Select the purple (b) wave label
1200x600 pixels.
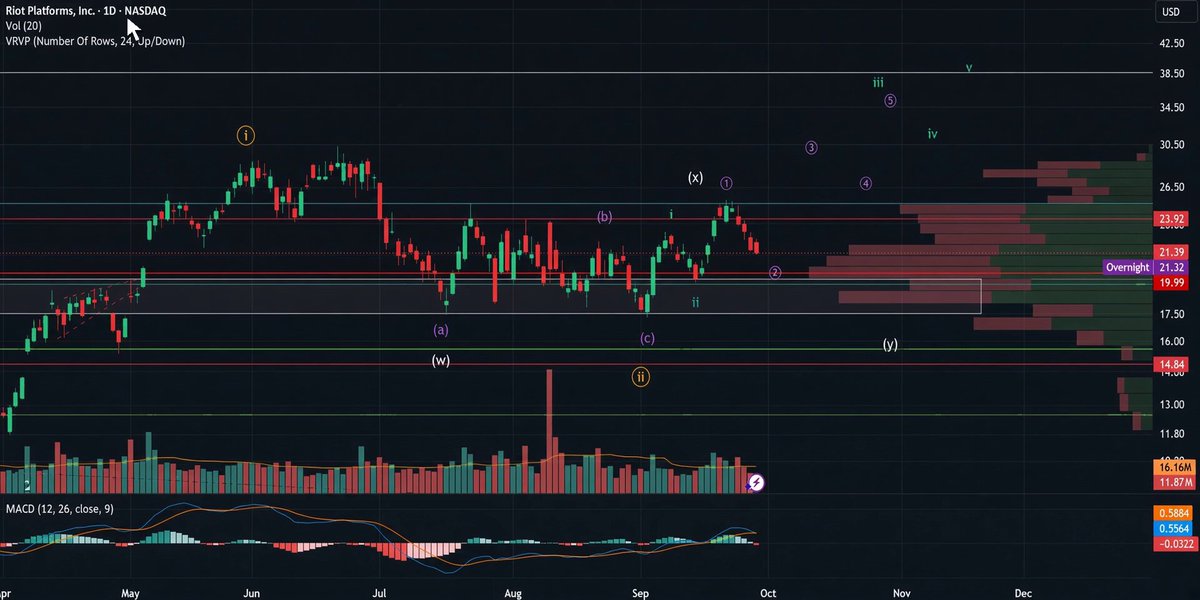pyautogui.click(x=605, y=216)
